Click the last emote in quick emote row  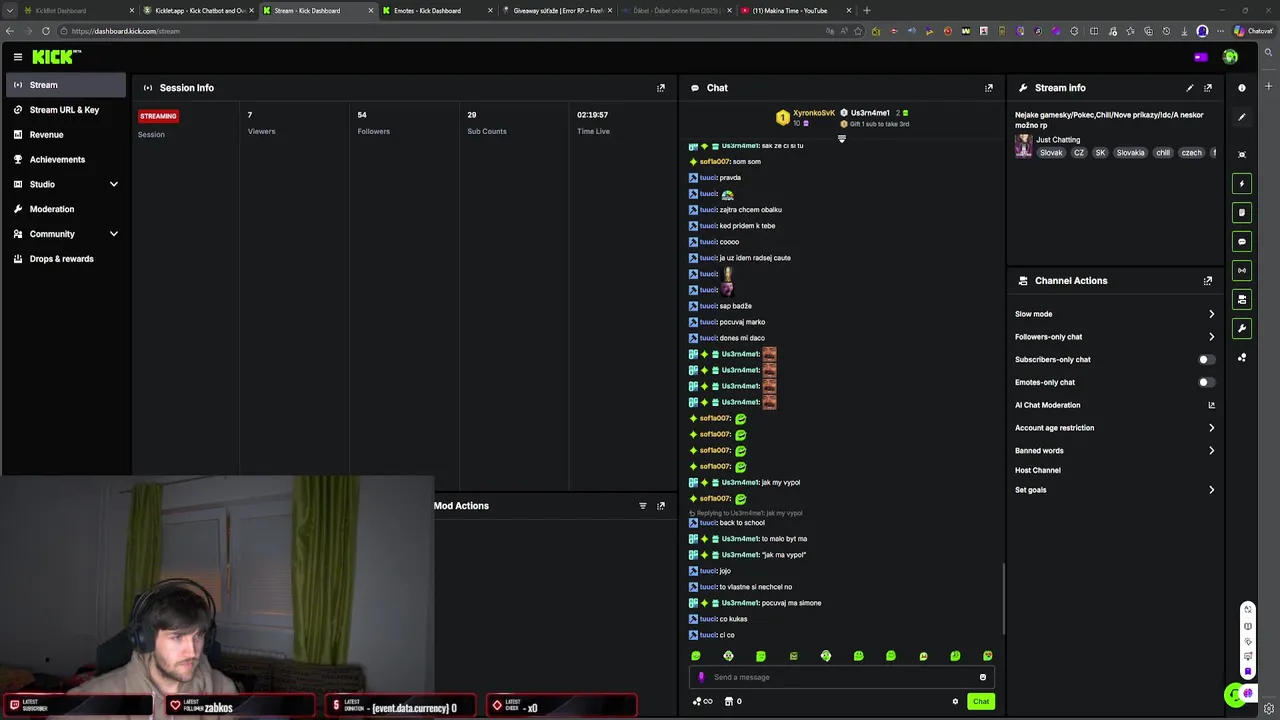coord(988,656)
